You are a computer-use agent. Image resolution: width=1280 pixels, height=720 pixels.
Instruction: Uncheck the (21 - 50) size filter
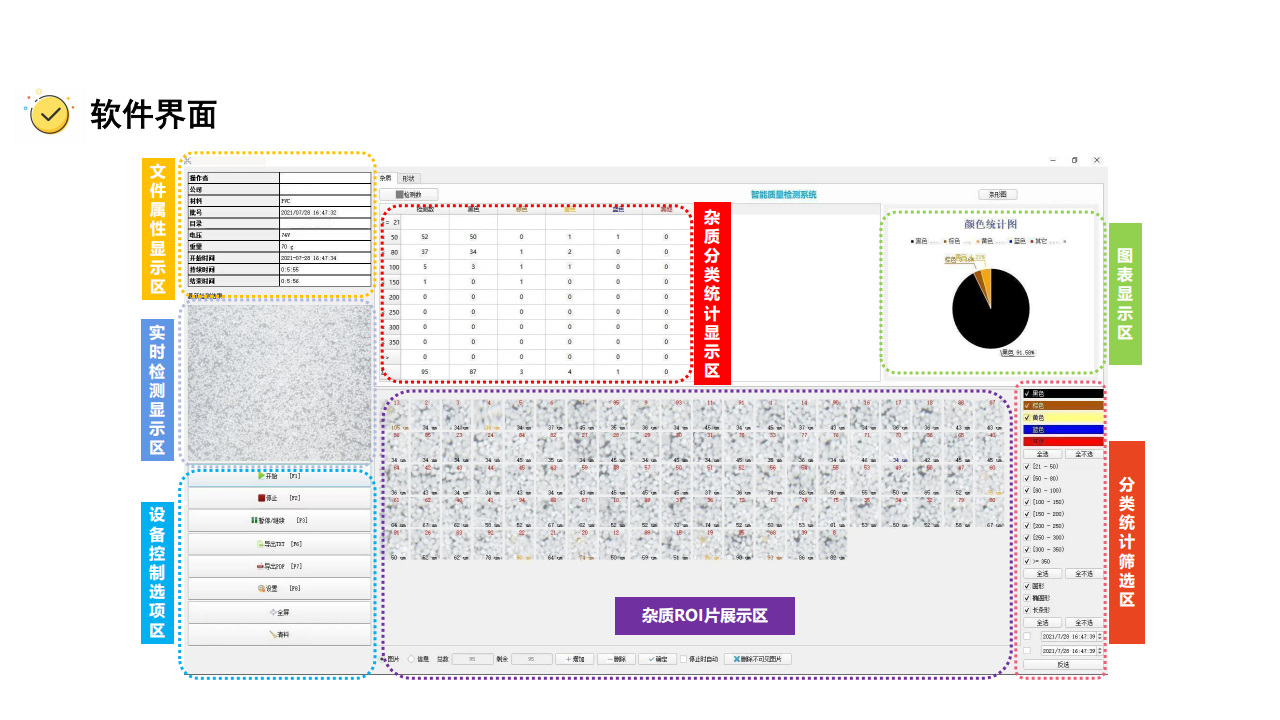1027,466
